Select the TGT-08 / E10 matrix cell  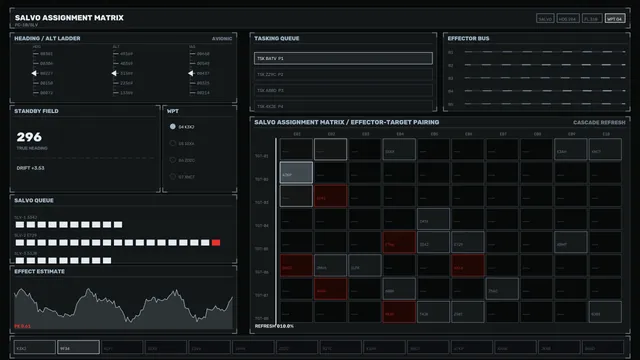point(605,312)
